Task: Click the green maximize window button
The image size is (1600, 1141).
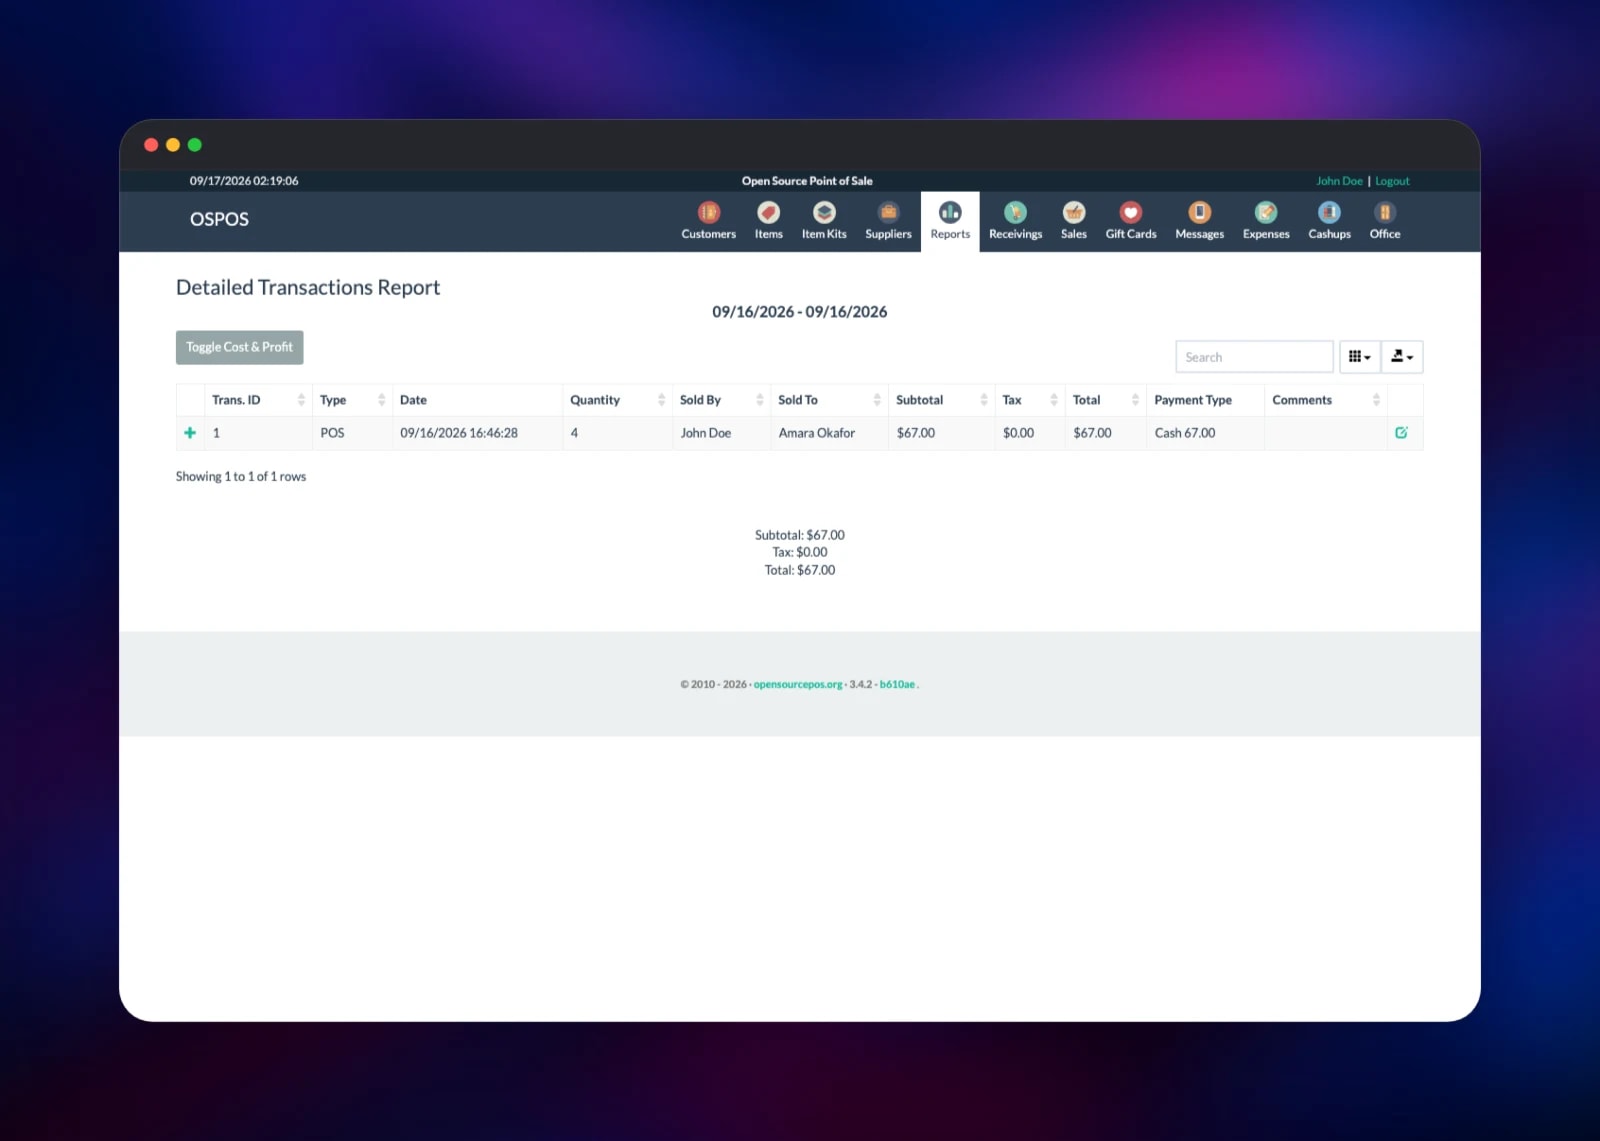Action: coord(195,145)
